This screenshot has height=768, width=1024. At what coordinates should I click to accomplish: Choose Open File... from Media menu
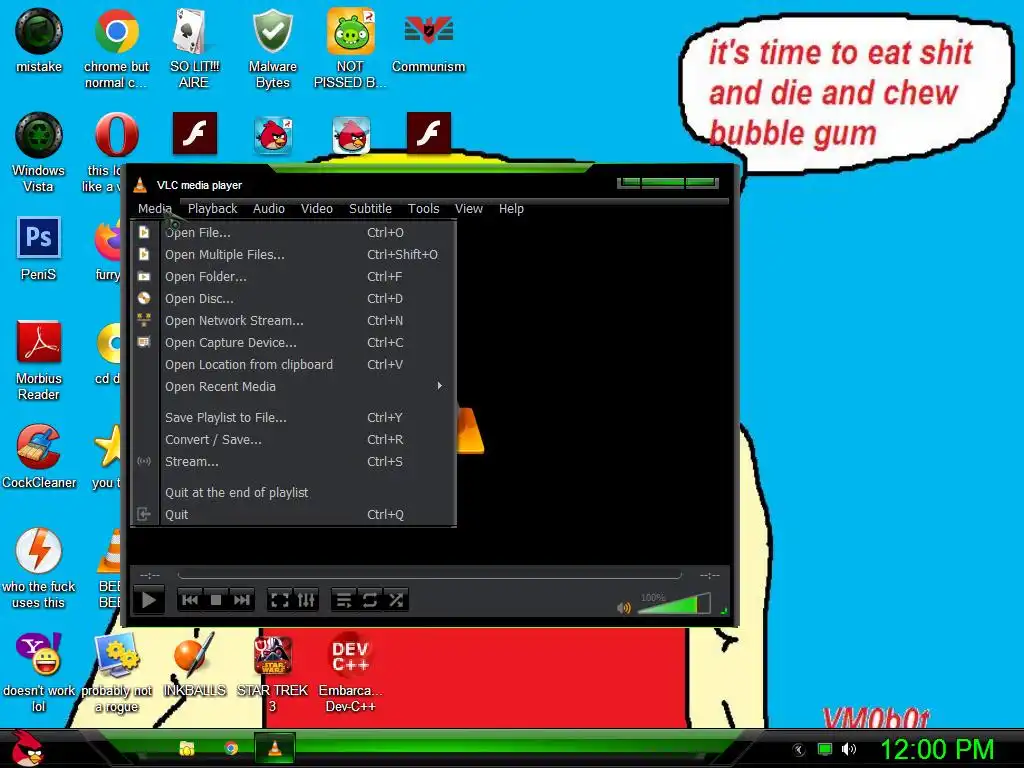pos(293,232)
